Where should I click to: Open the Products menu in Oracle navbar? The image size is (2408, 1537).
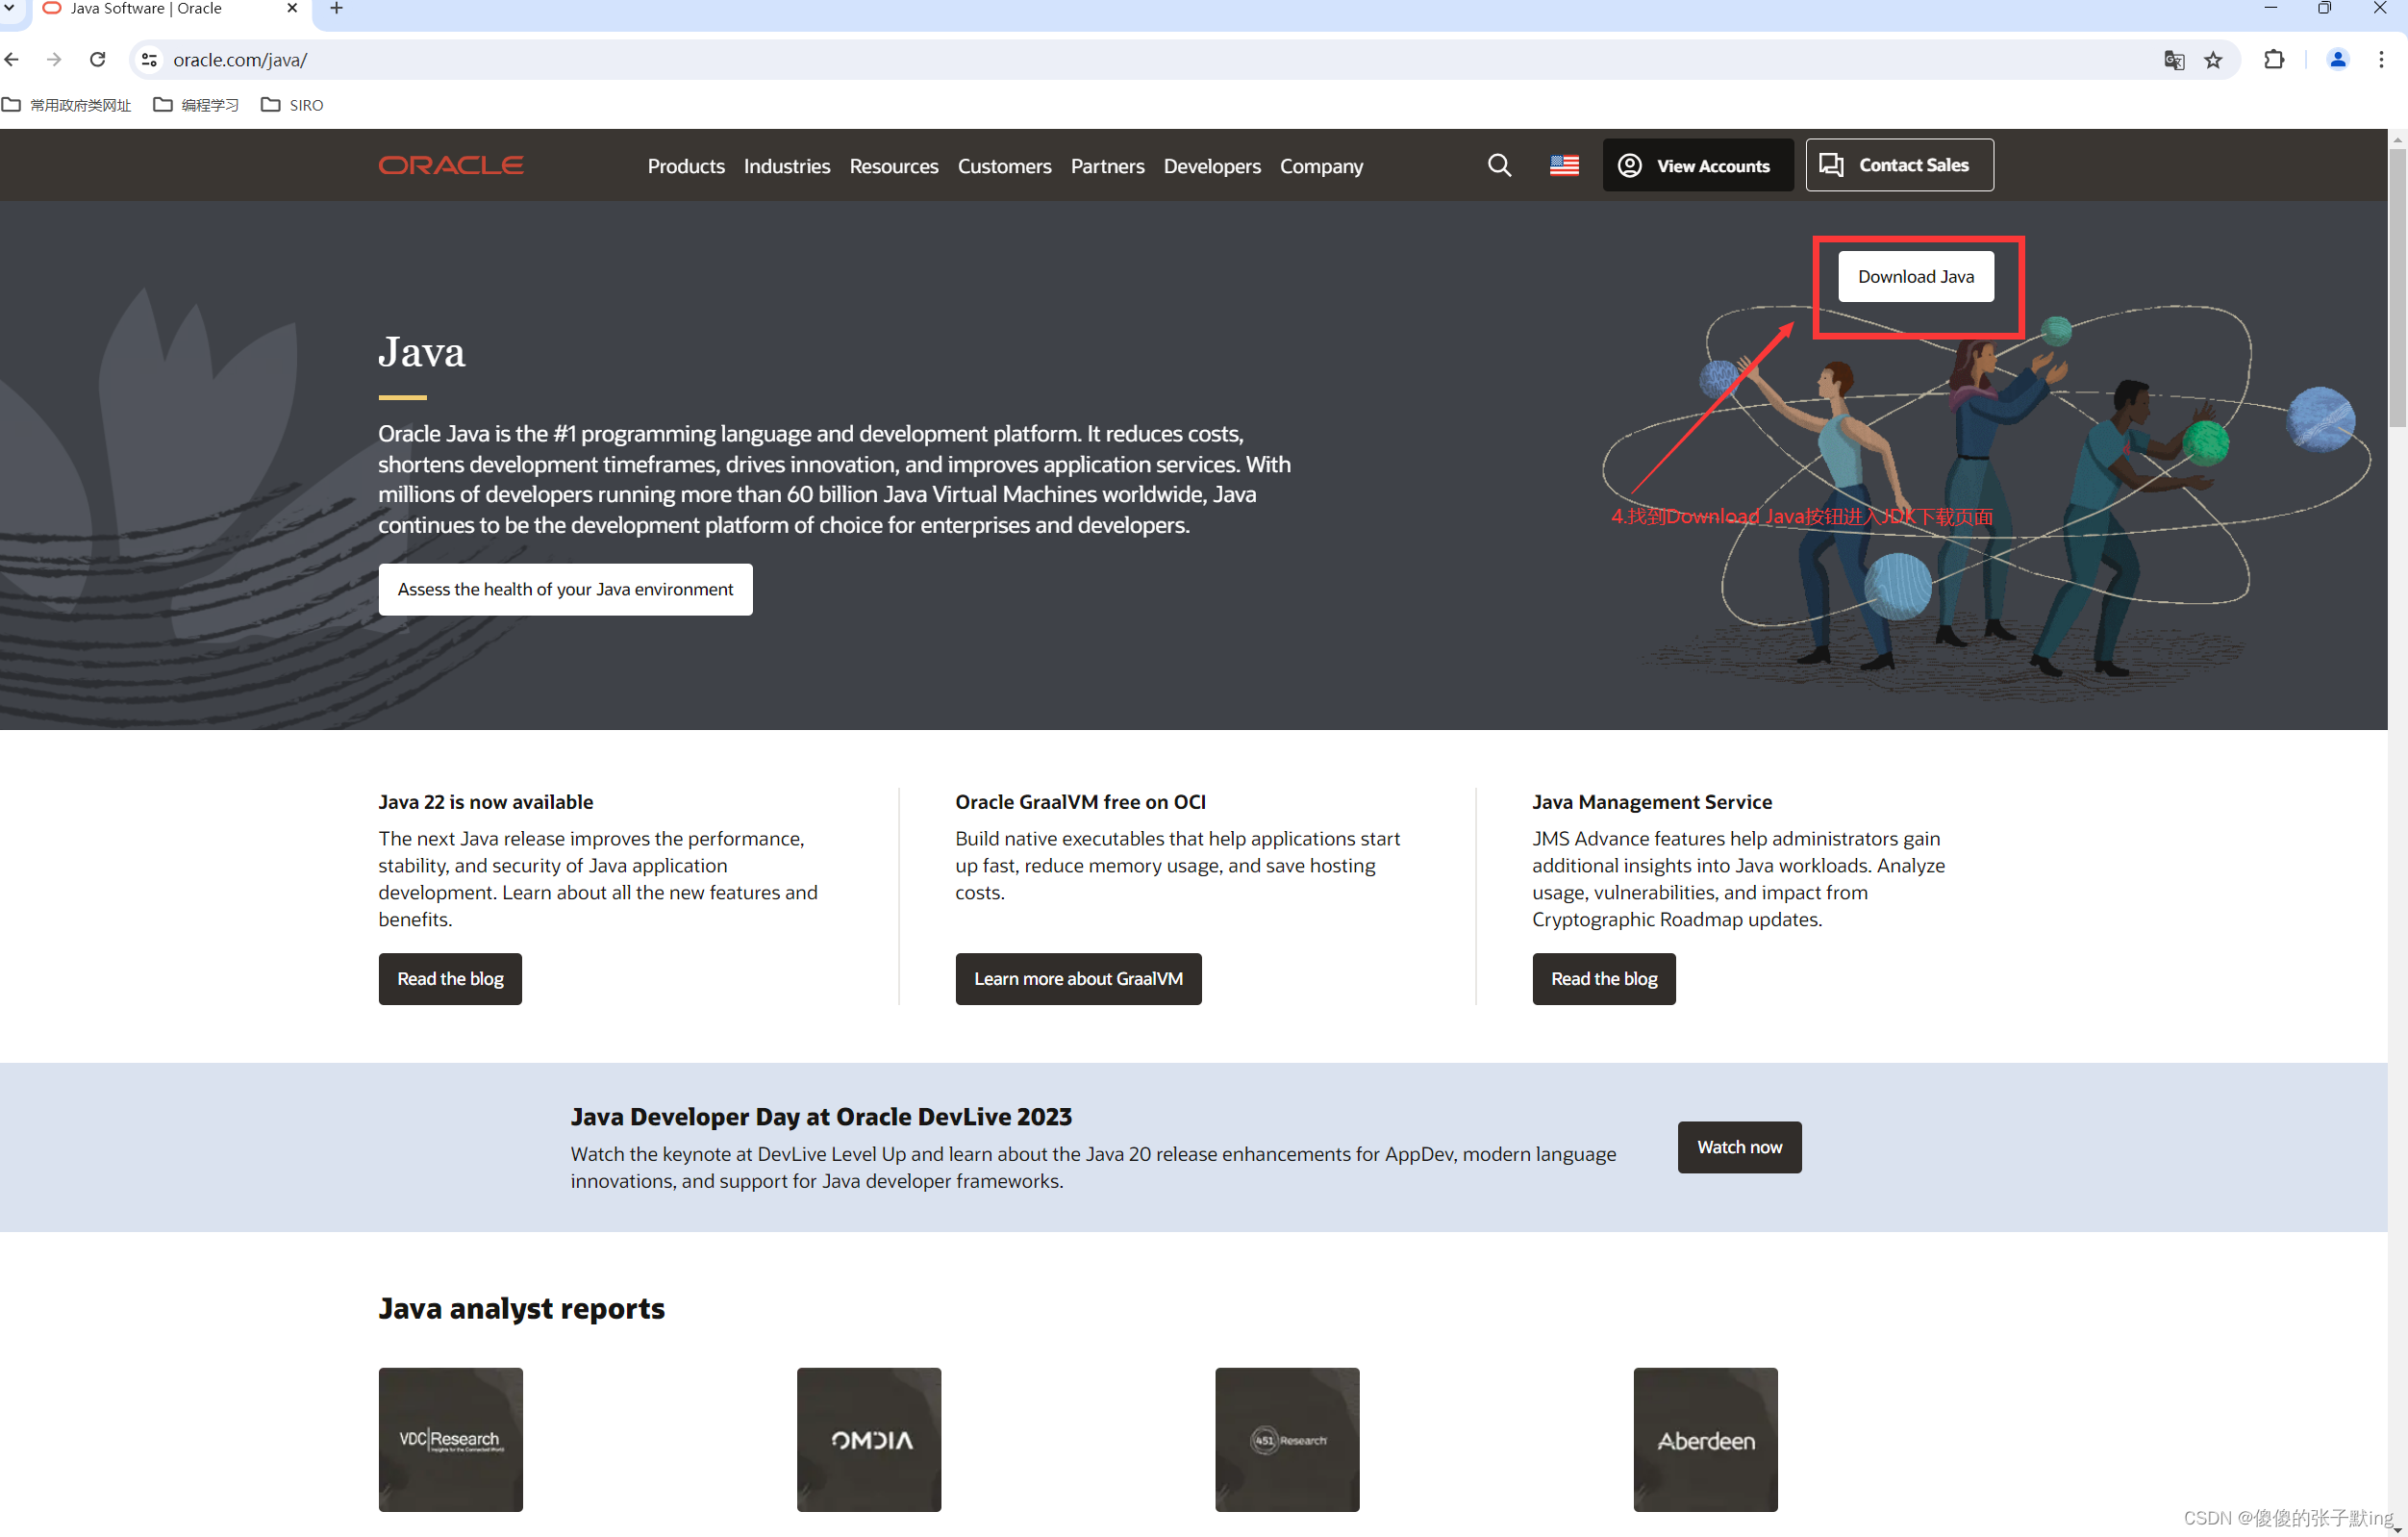click(x=685, y=166)
